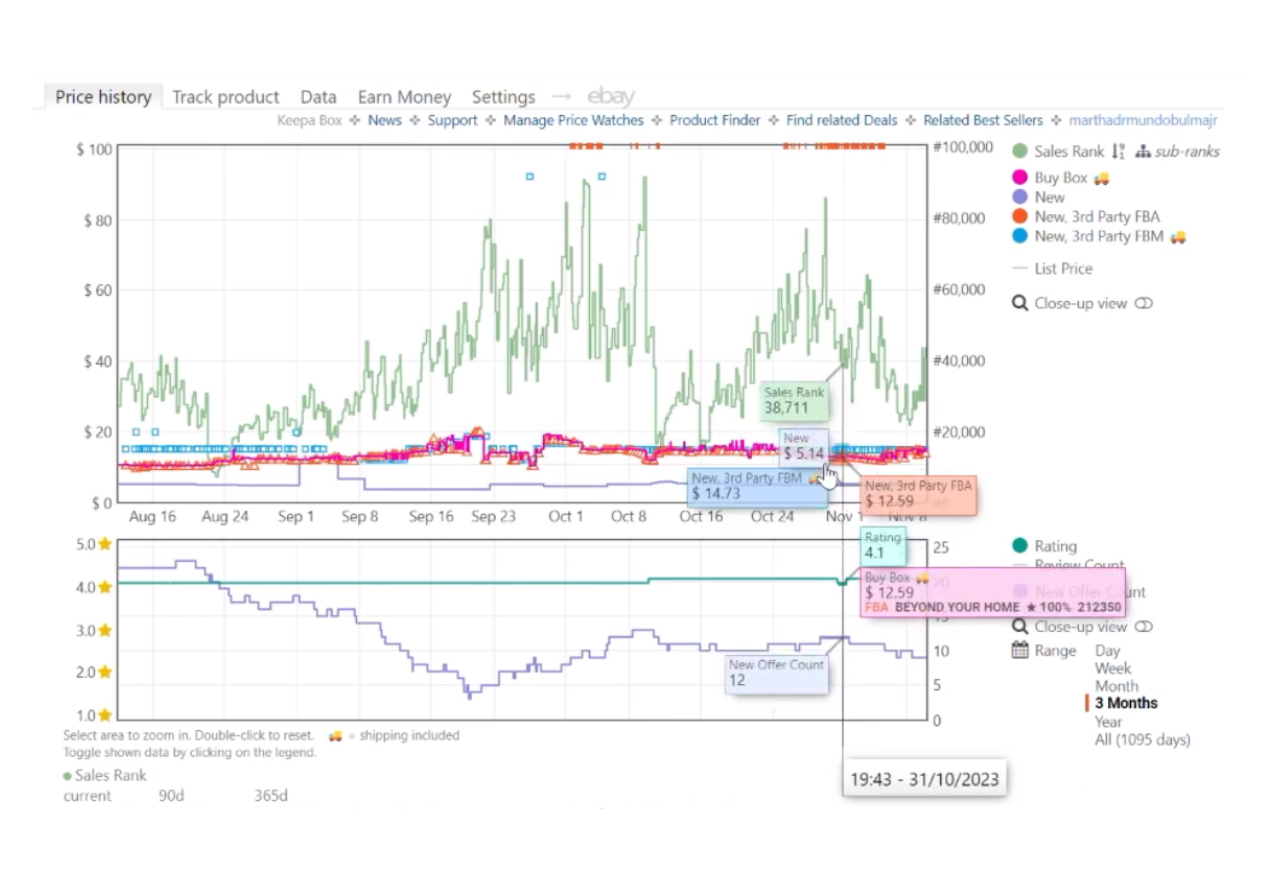Viewport: 1280px width, 885px height.
Task: Open the Sales Rank sort order icon
Action: (x=1118, y=152)
